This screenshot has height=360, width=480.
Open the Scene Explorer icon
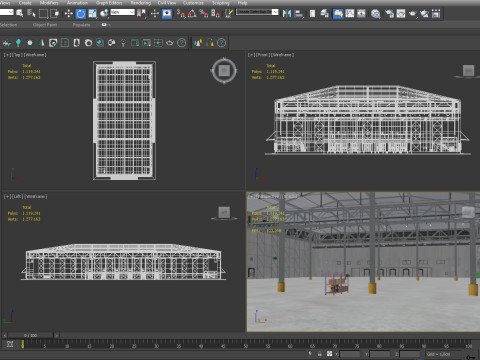point(312,13)
